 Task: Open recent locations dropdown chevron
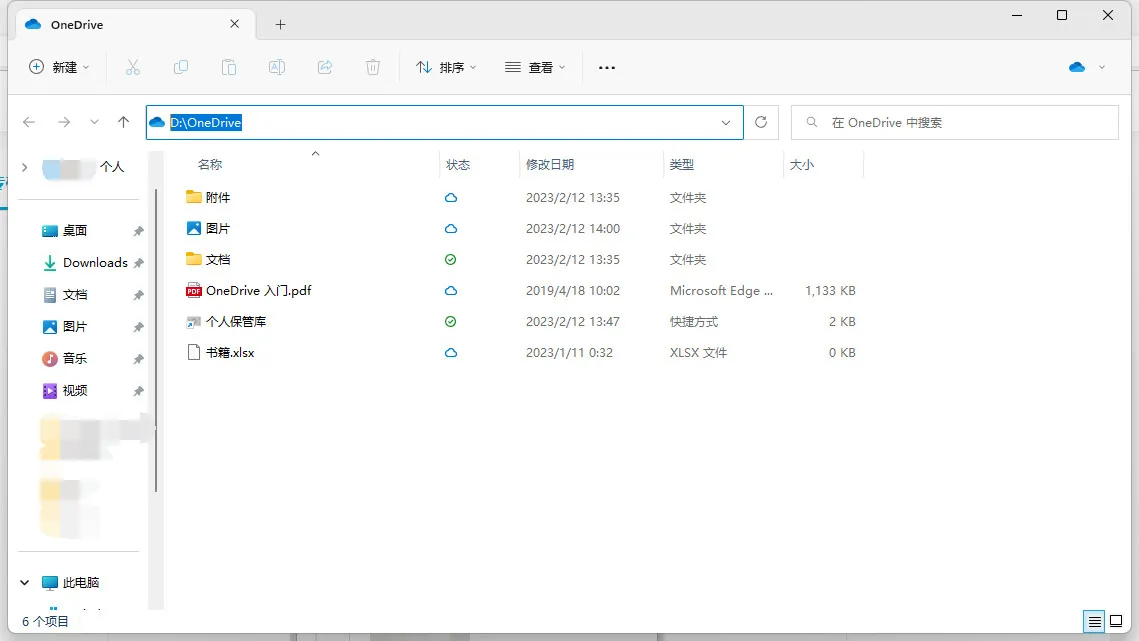[94, 122]
